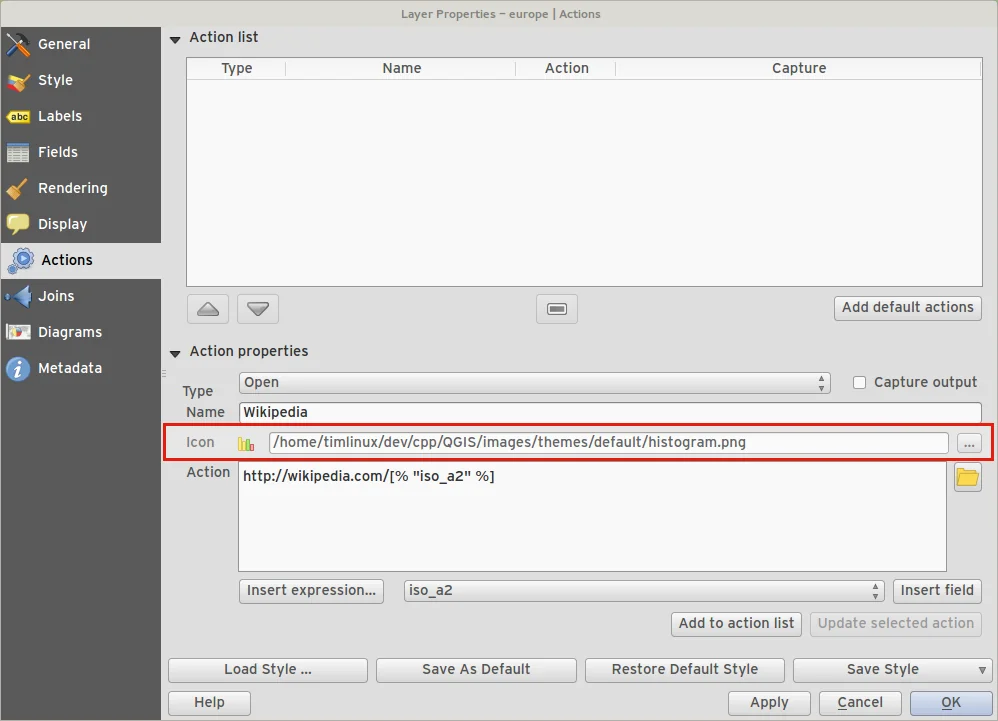Open the General settings wrench icon
The image size is (998, 721).
(18, 44)
